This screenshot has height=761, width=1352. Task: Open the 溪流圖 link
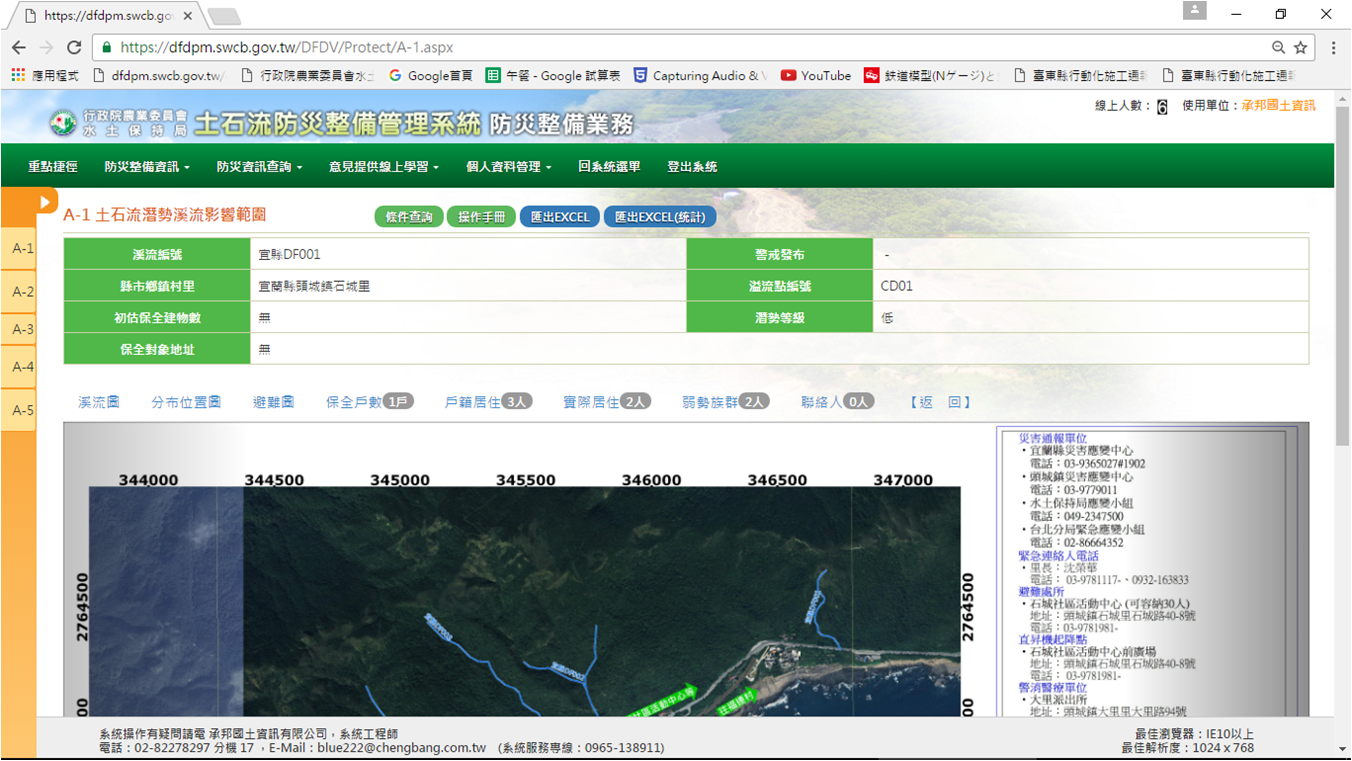click(x=99, y=402)
